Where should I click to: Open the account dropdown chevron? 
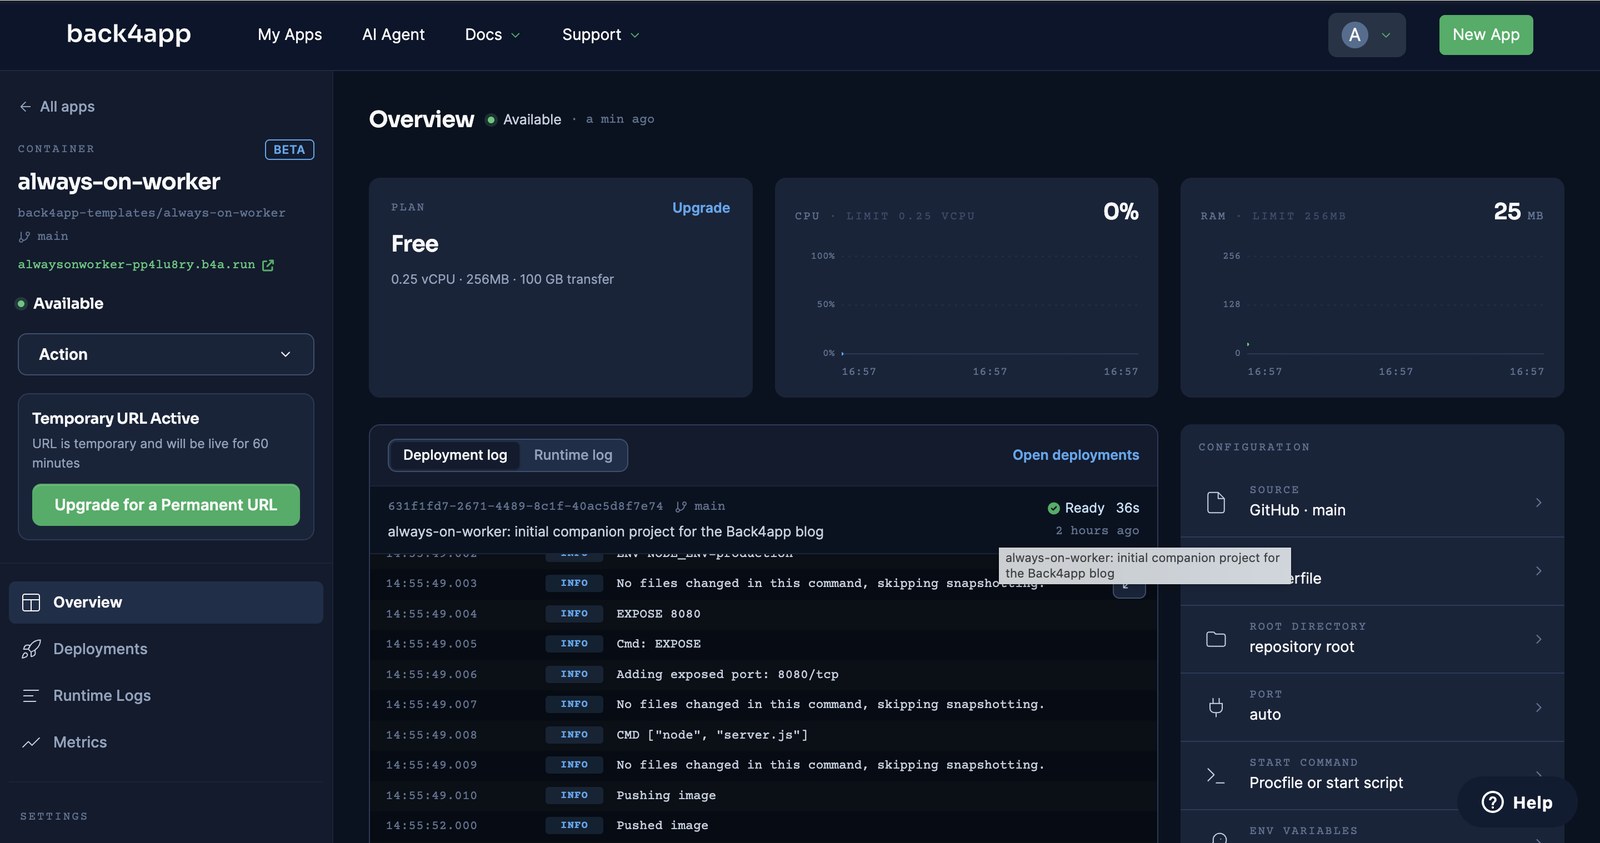pyautogui.click(x=1386, y=35)
